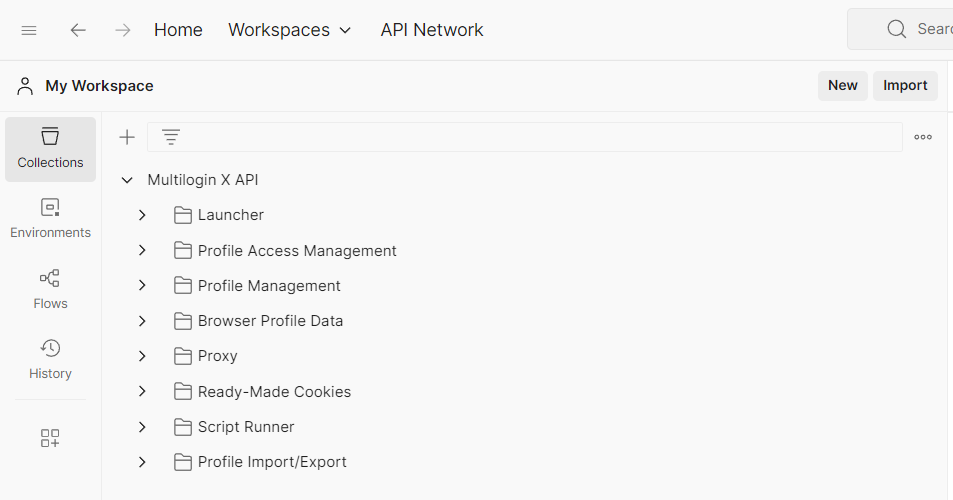Select the Profile Management label
This screenshot has width=953, height=500.
pos(269,286)
